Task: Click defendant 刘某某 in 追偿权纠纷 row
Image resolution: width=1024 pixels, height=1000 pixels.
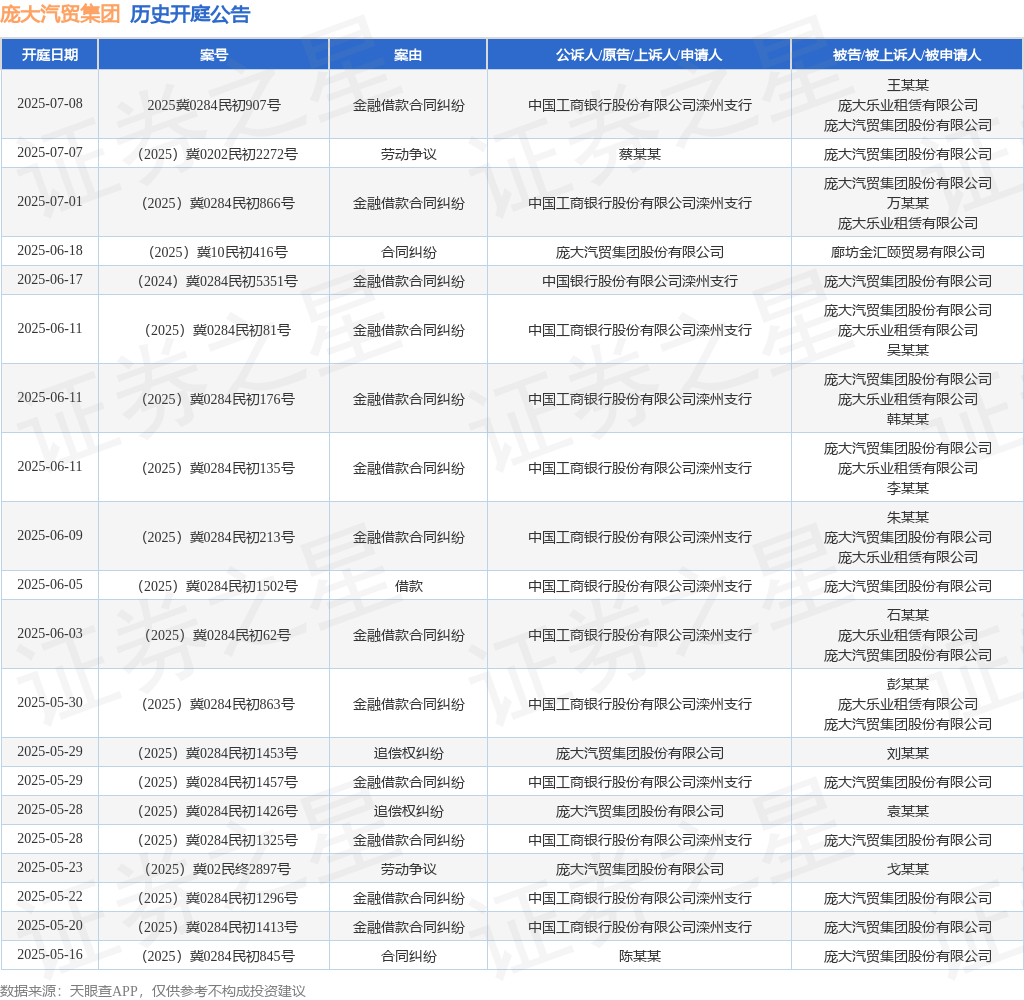Action: pos(907,753)
